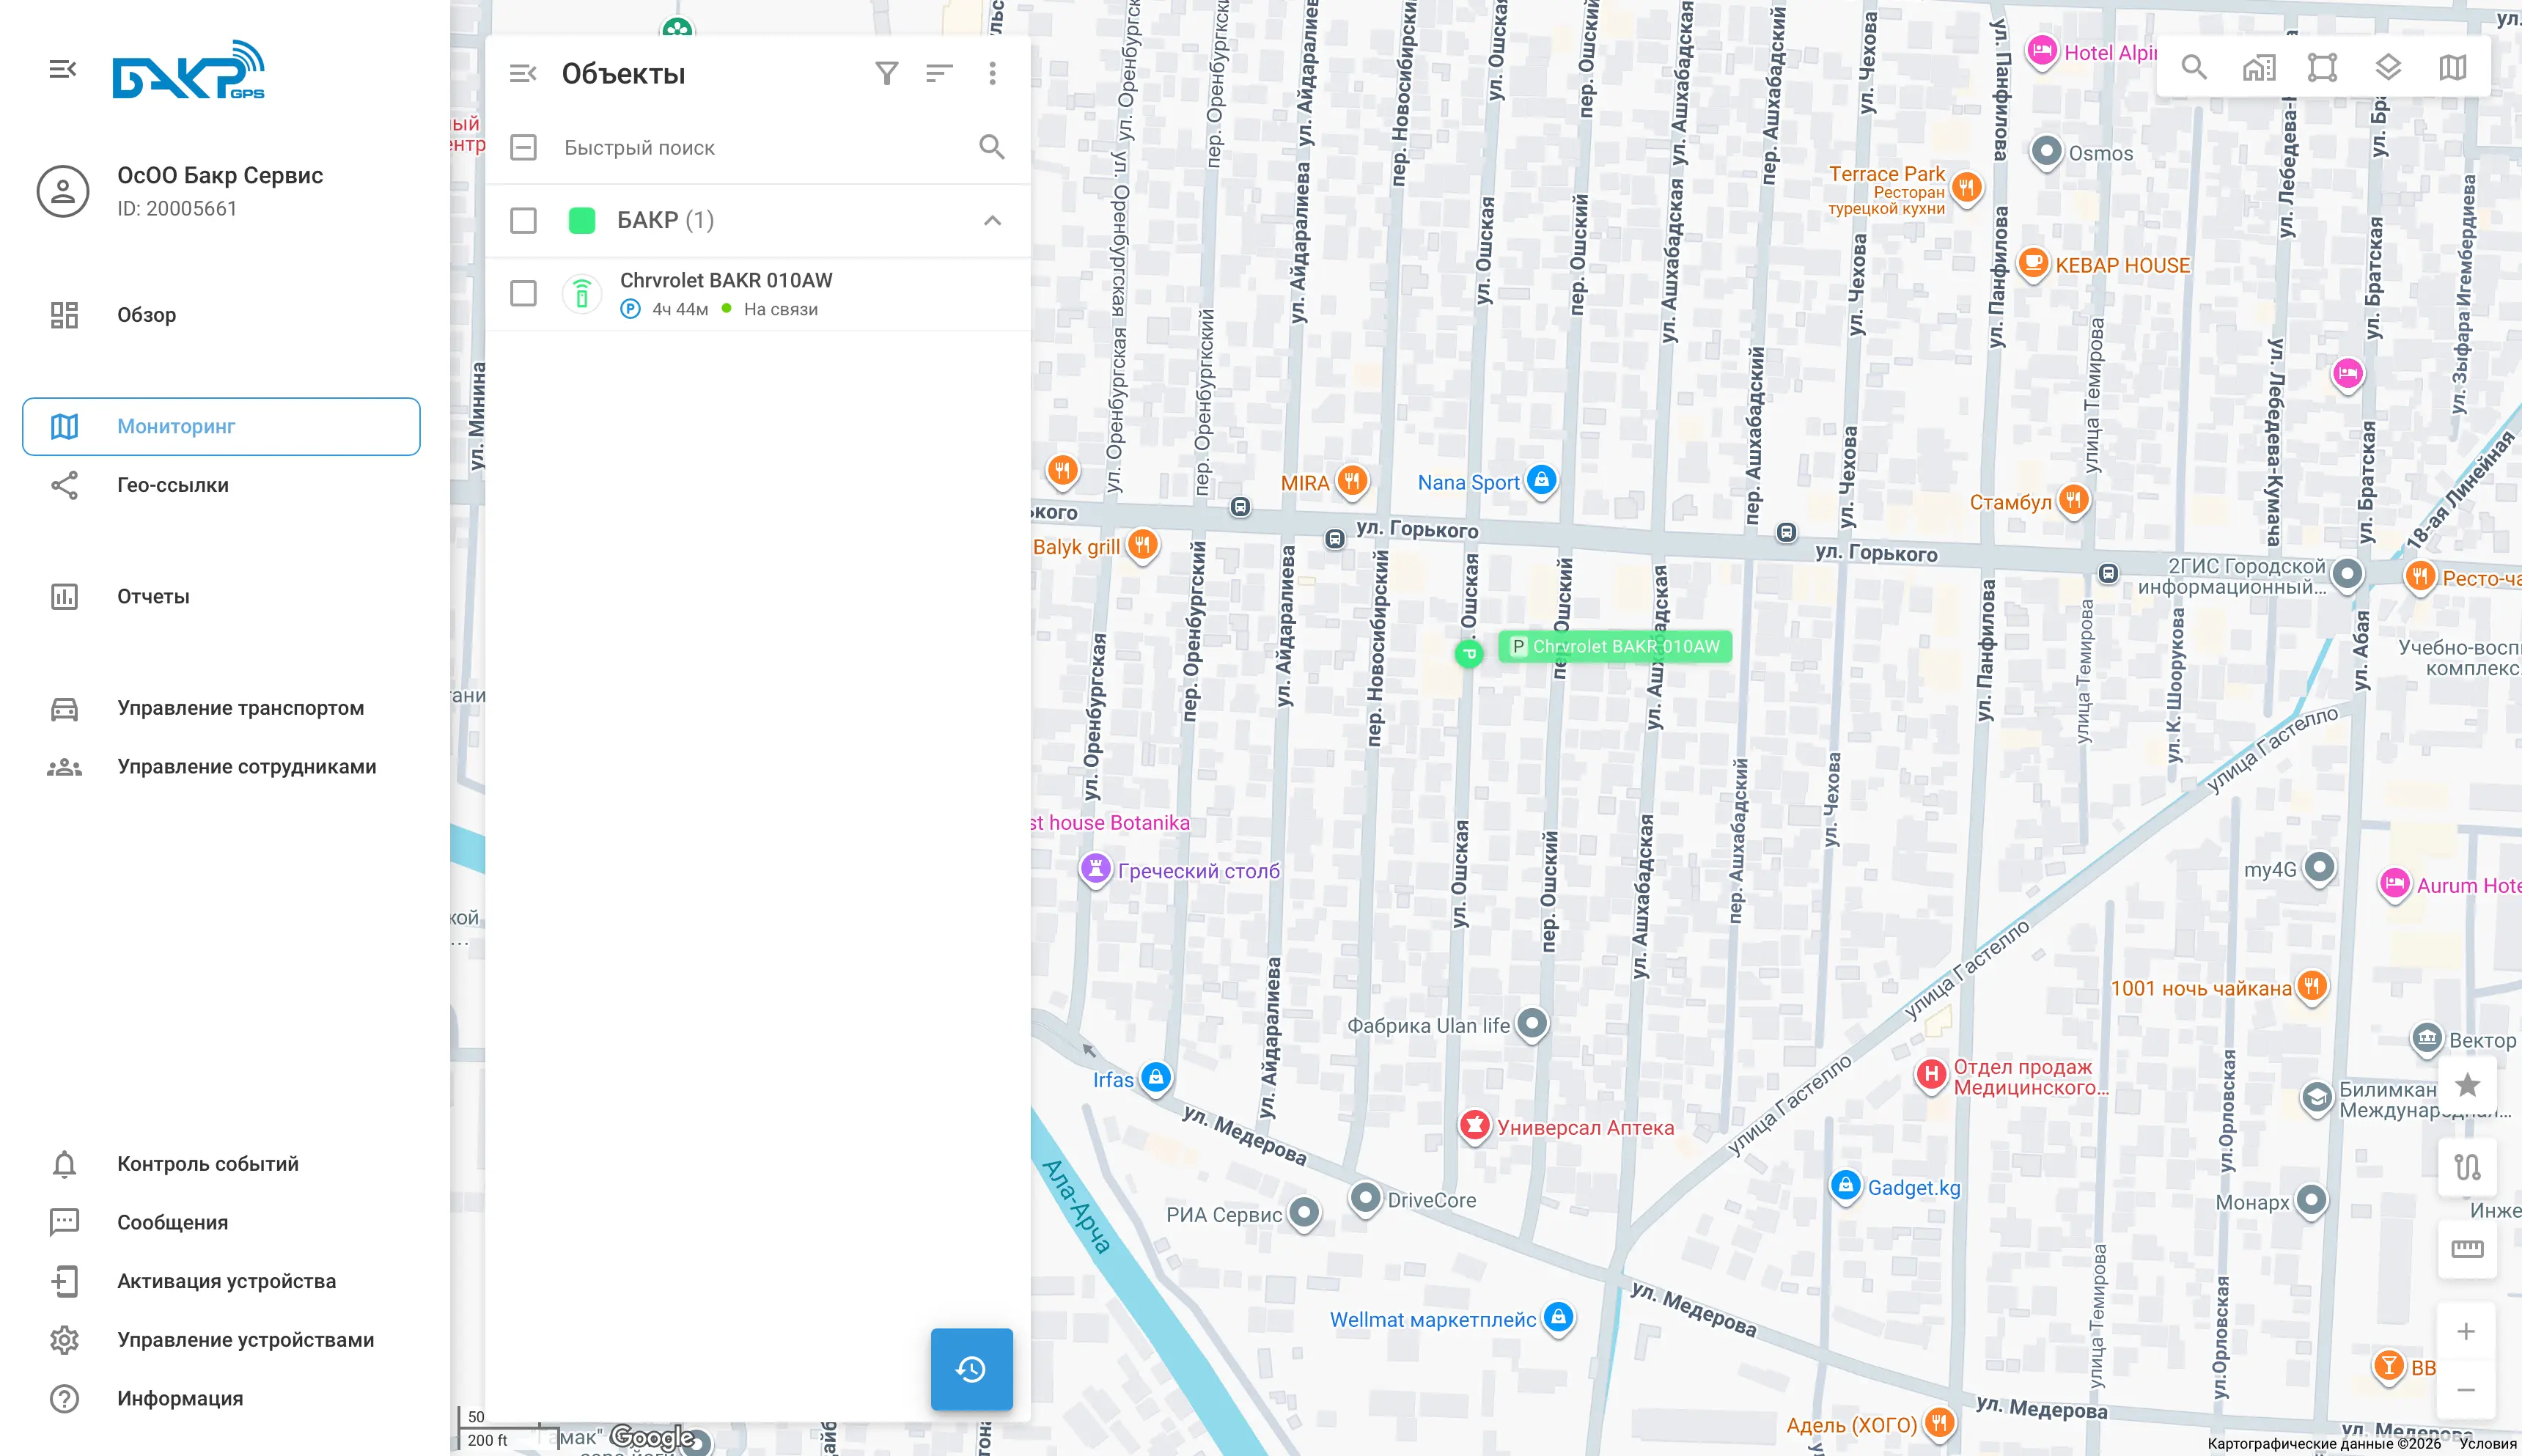Switch to the Отчеты section
Image resolution: width=2522 pixels, height=1456 pixels.
pos(152,596)
